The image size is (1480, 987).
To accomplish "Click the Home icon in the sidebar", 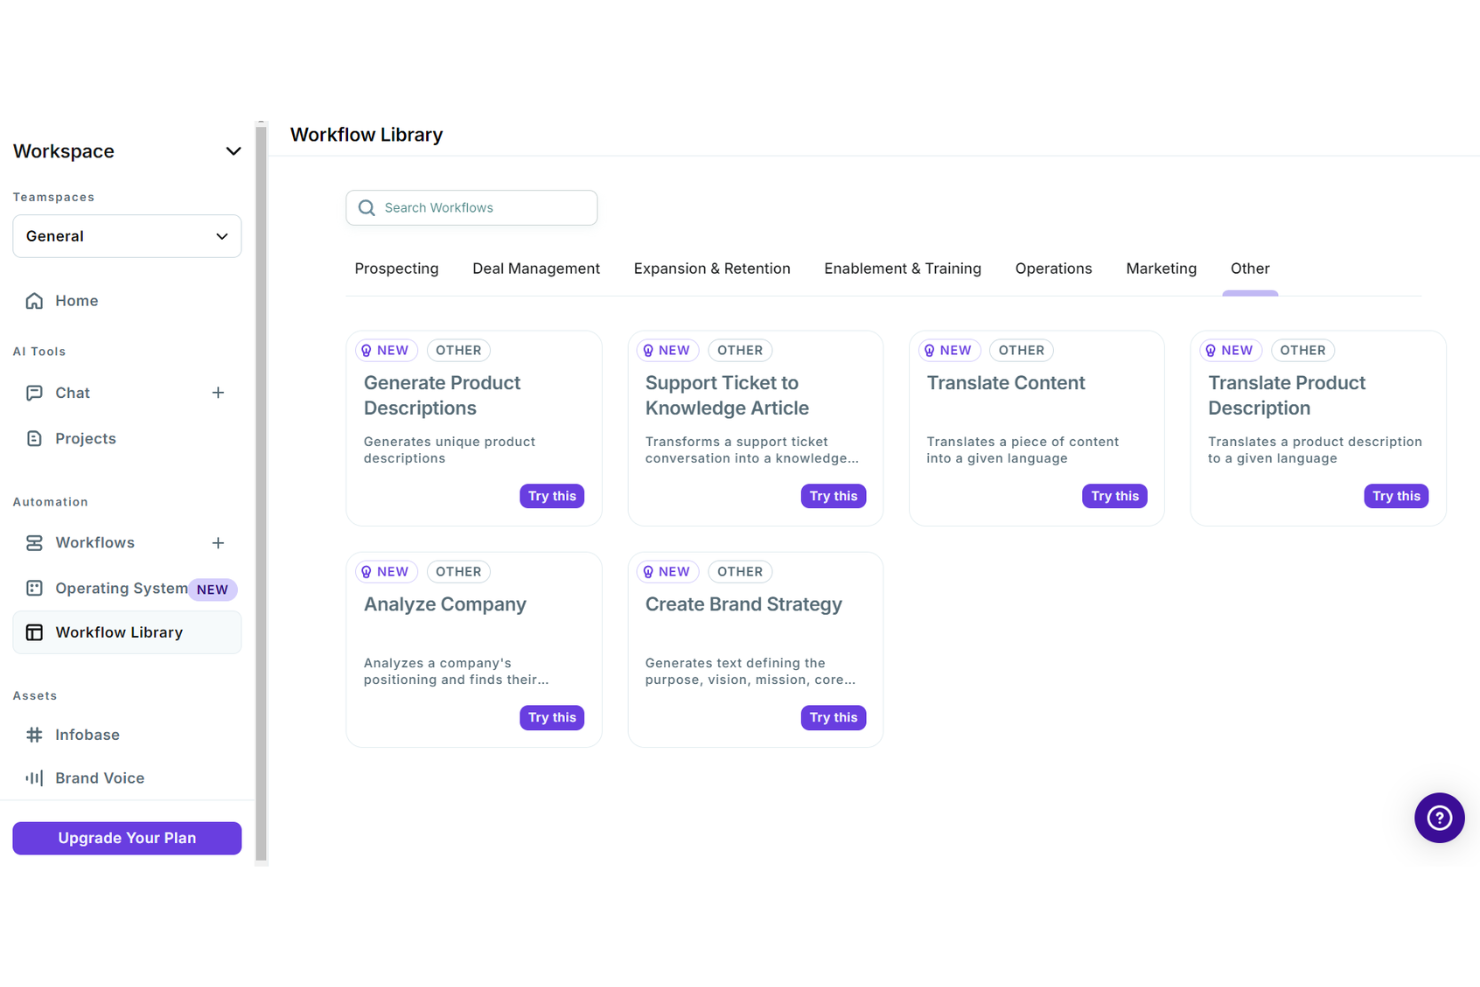I will pyautogui.click(x=35, y=300).
